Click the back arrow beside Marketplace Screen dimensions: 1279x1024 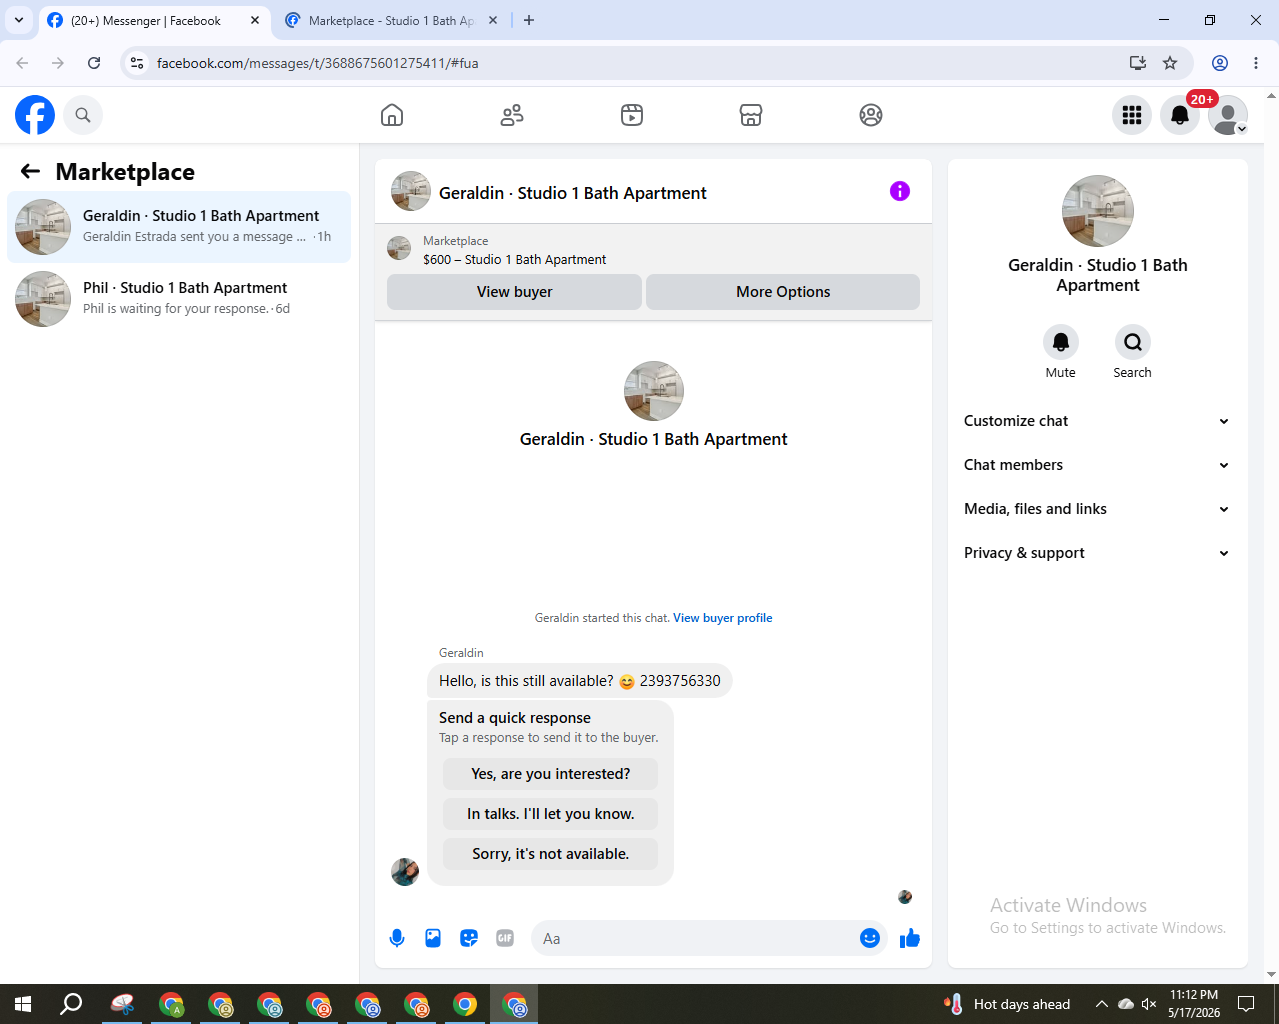tap(31, 171)
